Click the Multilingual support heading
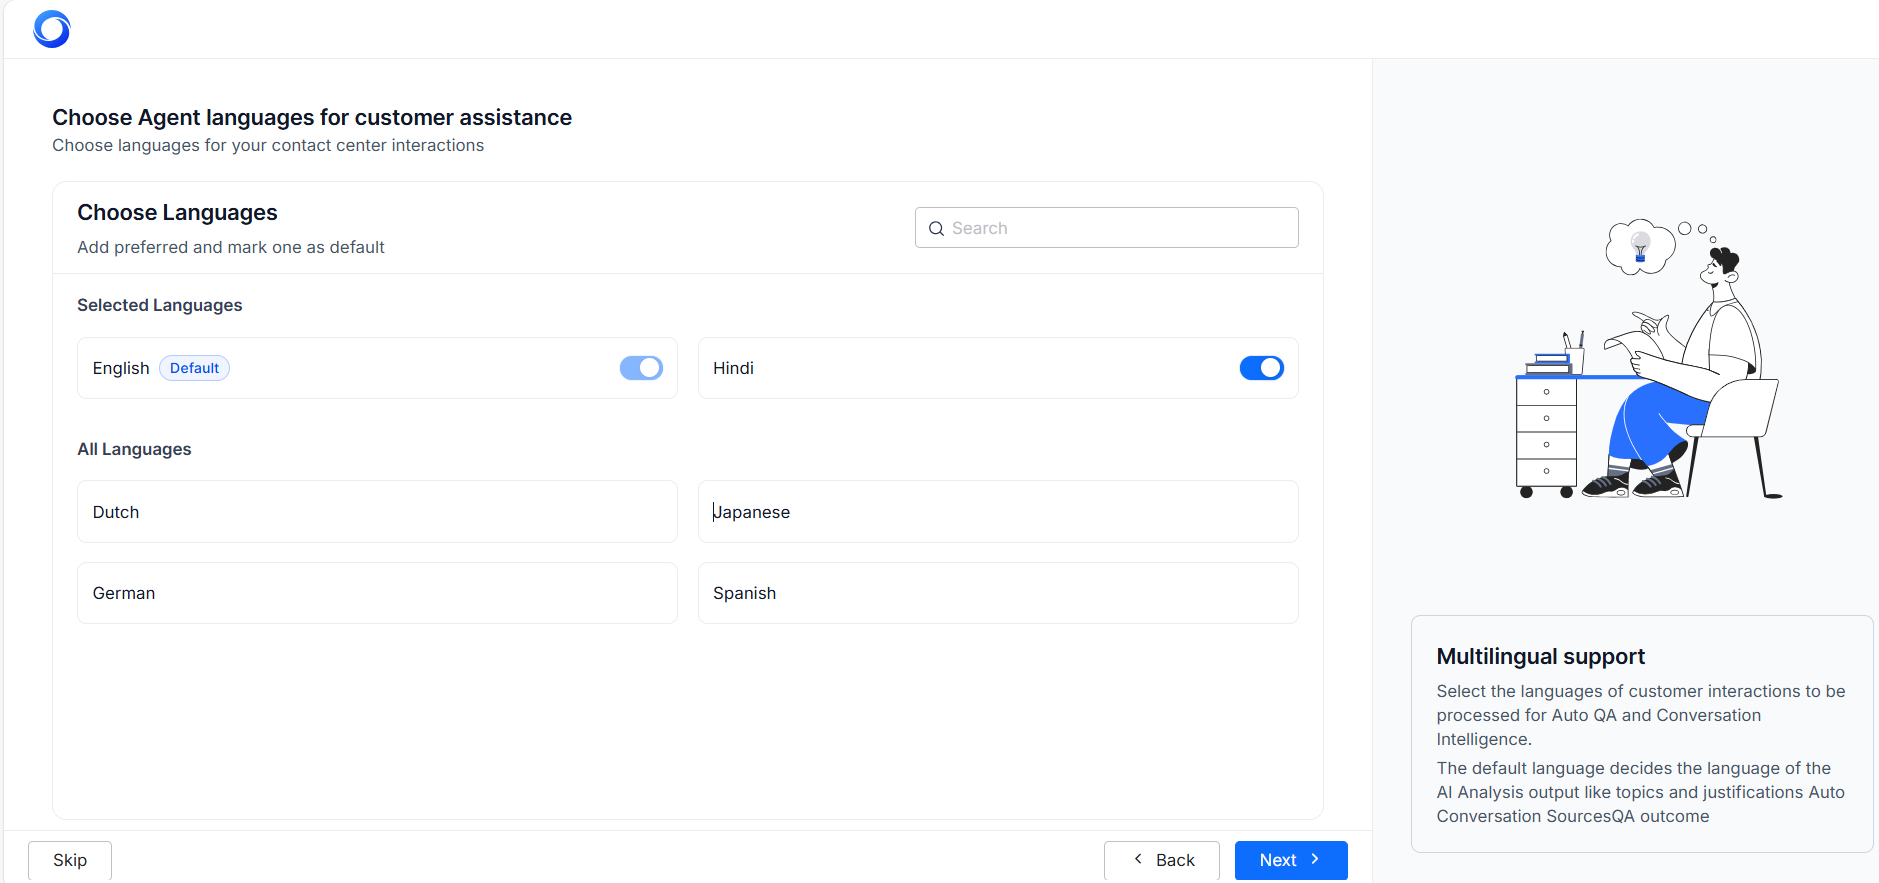The height and width of the screenshot is (883, 1879). [1540, 656]
